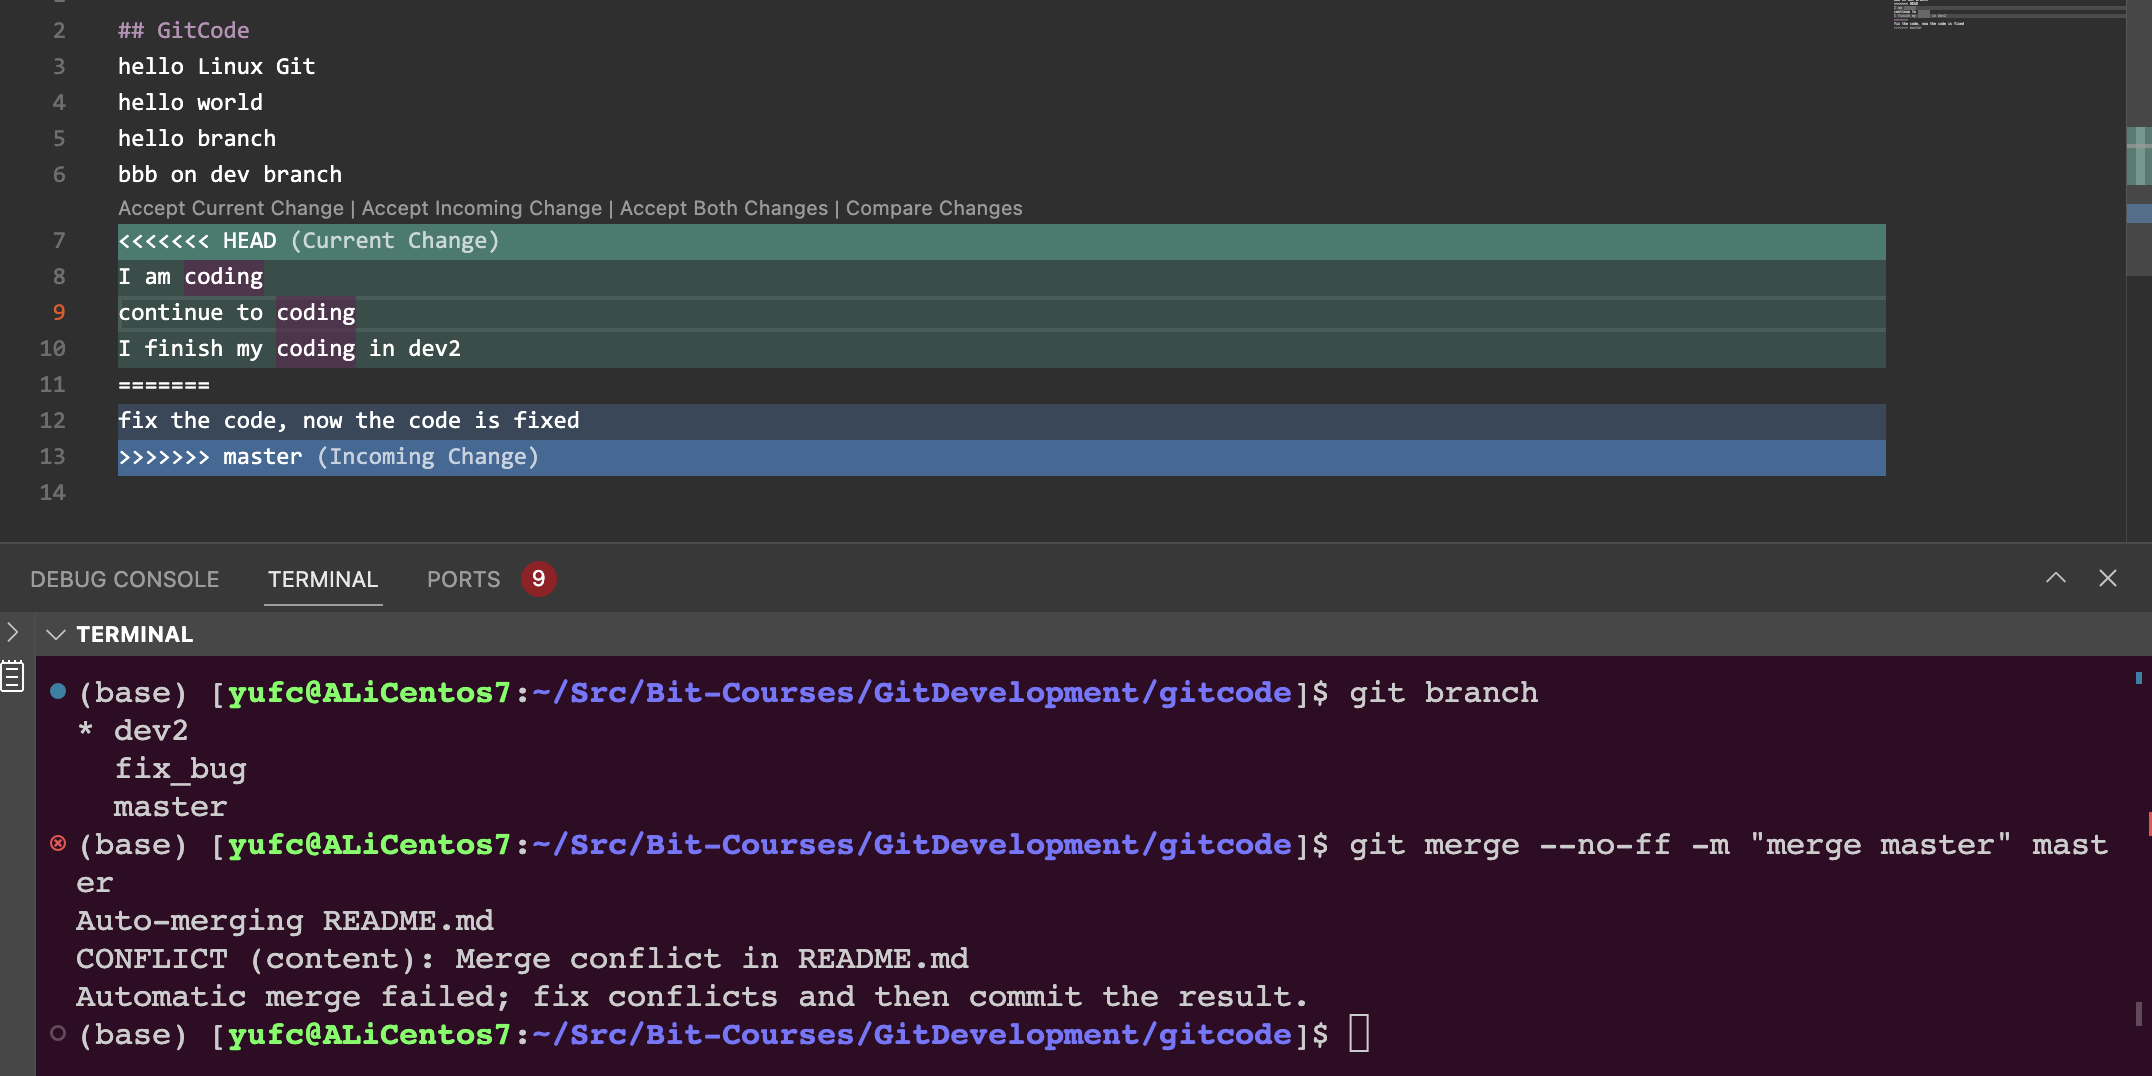Expand the right-pointing chevron left of TERMINAL header
This screenshot has width=2152, height=1076.
[13, 632]
